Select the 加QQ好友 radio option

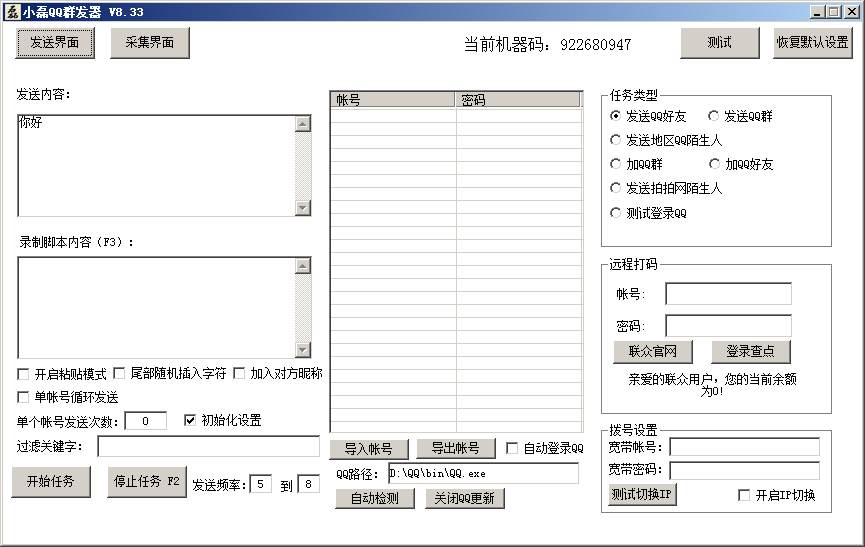click(x=714, y=164)
